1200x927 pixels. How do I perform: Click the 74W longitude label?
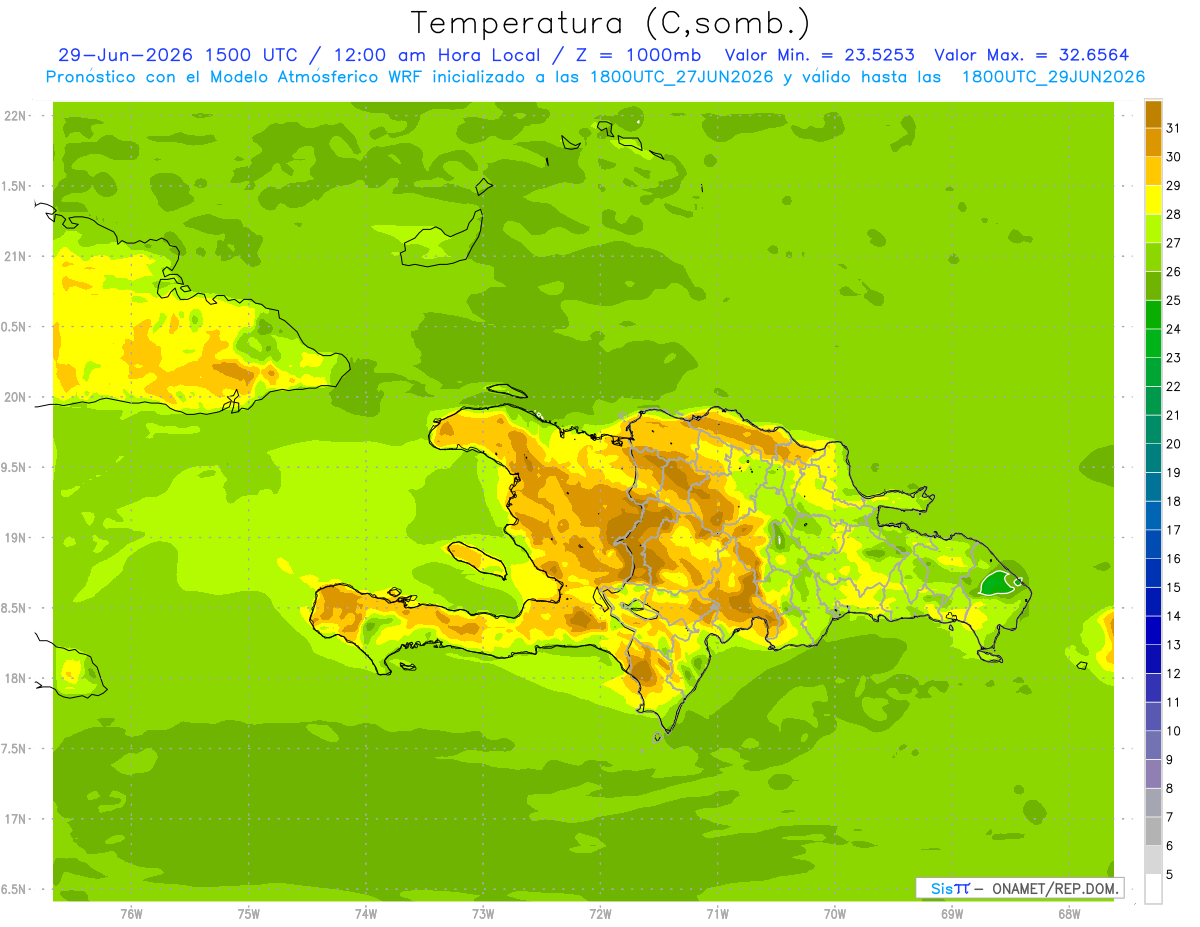point(365,914)
